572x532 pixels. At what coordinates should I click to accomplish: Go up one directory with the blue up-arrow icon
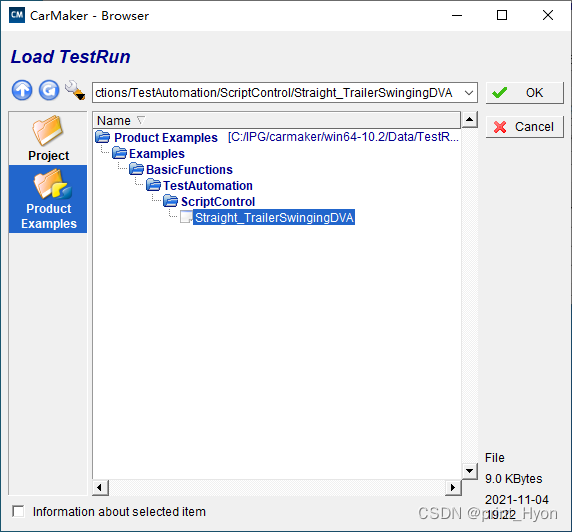click(22, 90)
